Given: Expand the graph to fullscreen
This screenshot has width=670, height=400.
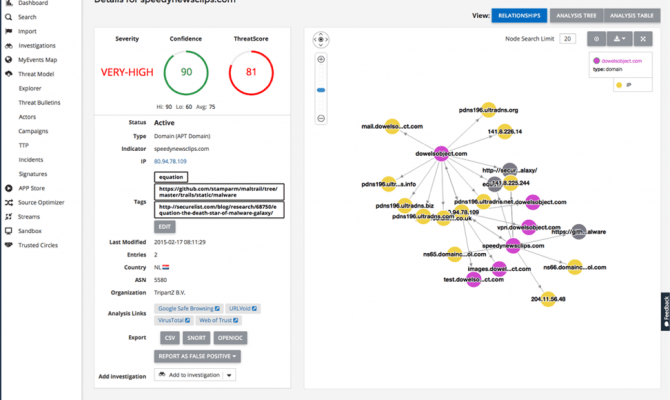Looking at the screenshot, I should 642,38.
